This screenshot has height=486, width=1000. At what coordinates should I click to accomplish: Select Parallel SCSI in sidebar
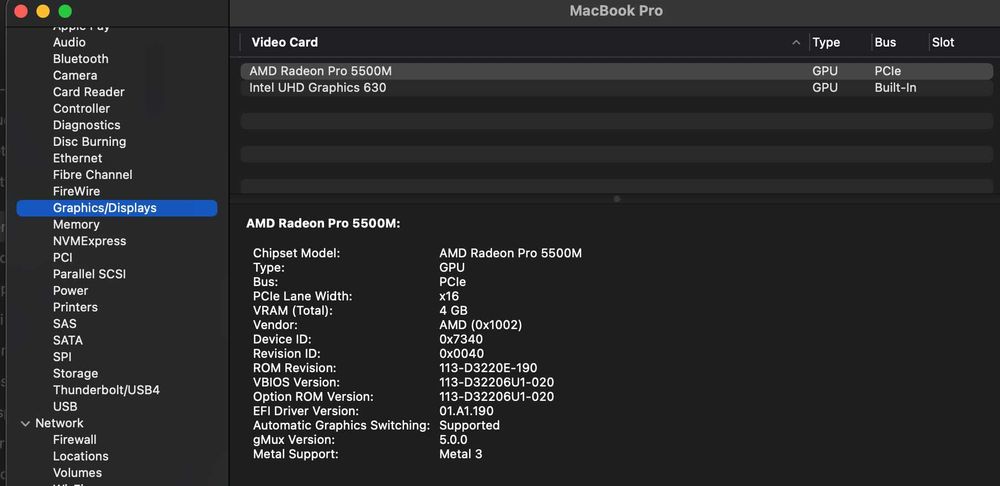click(89, 274)
